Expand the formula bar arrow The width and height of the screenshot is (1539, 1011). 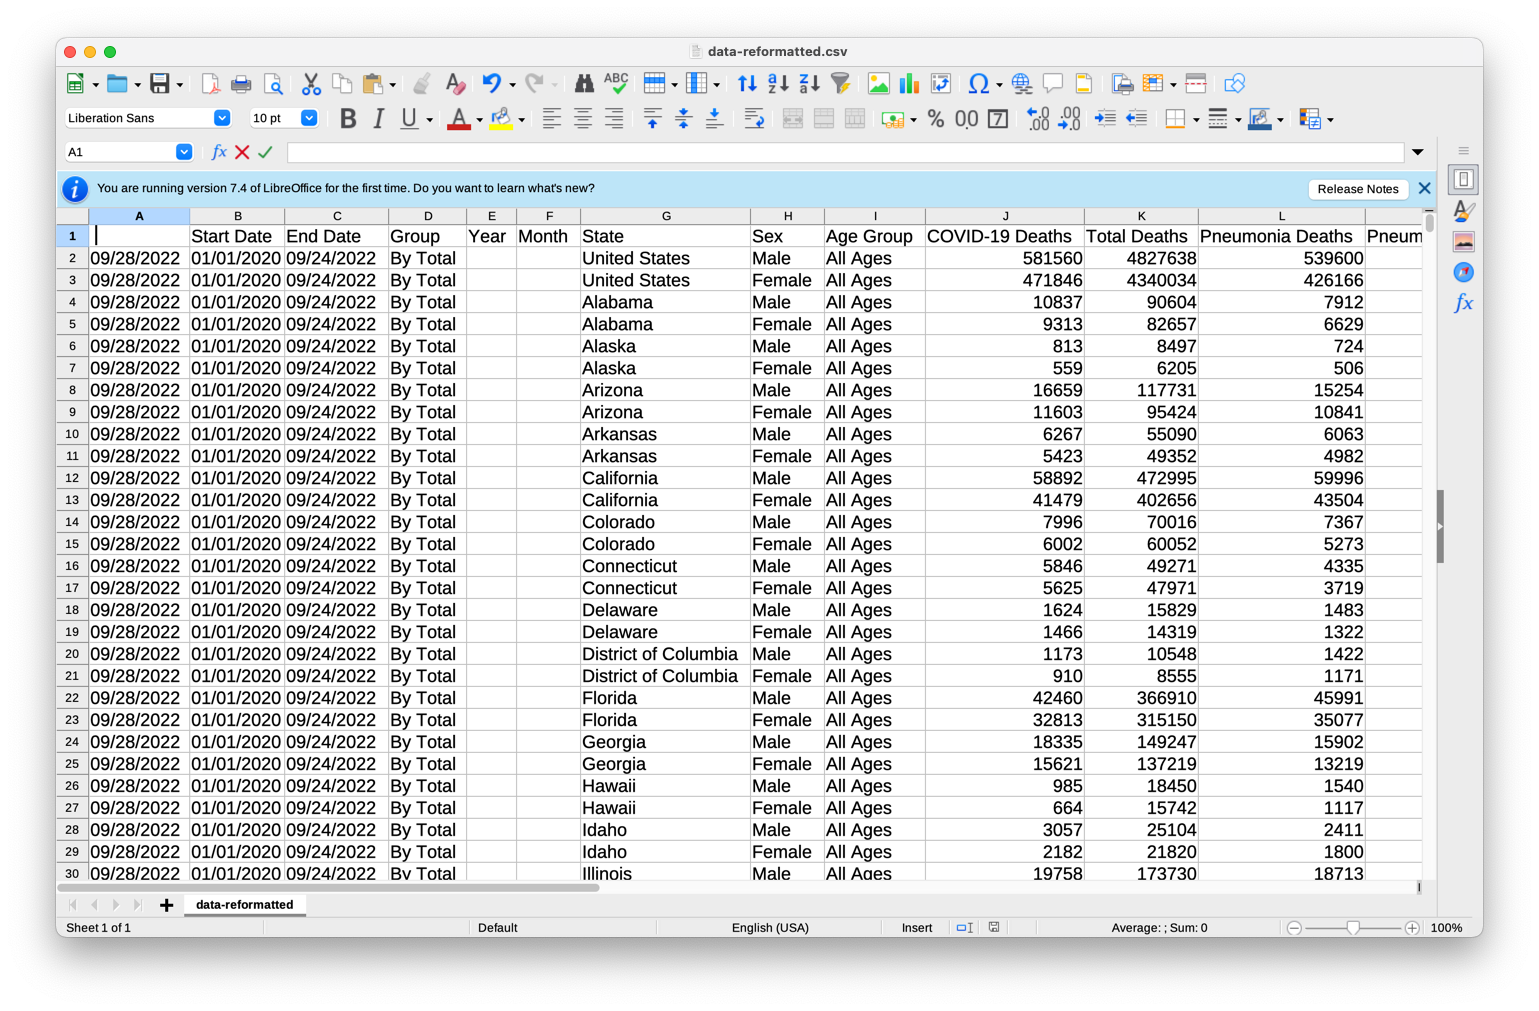pos(1418,153)
